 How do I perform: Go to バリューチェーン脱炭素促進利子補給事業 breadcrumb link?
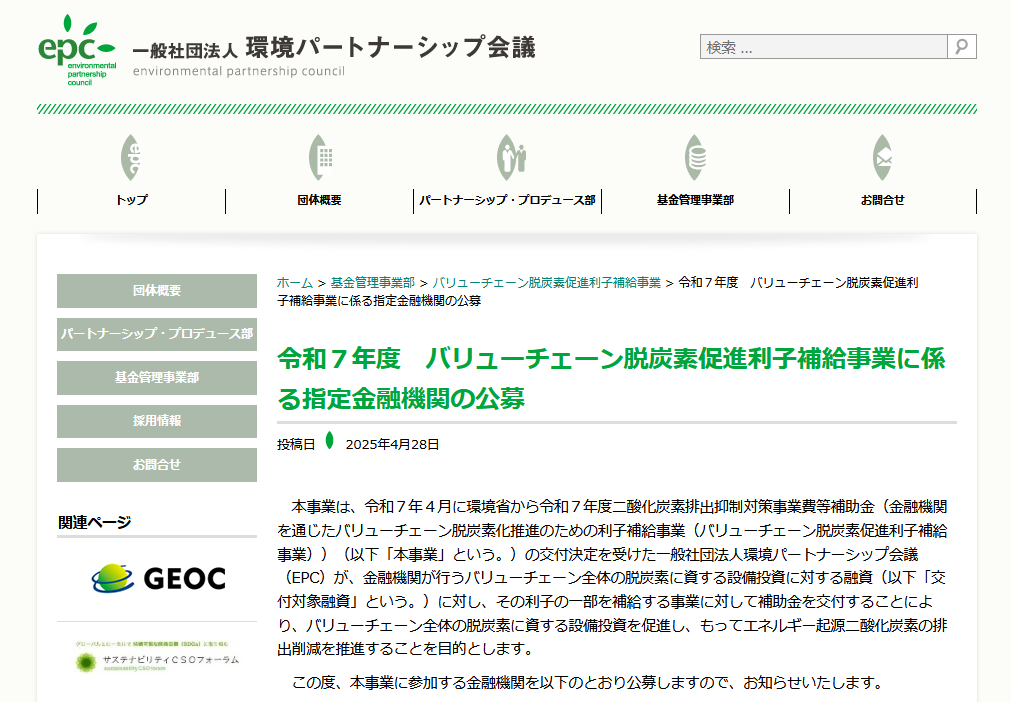[x=546, y=283]
